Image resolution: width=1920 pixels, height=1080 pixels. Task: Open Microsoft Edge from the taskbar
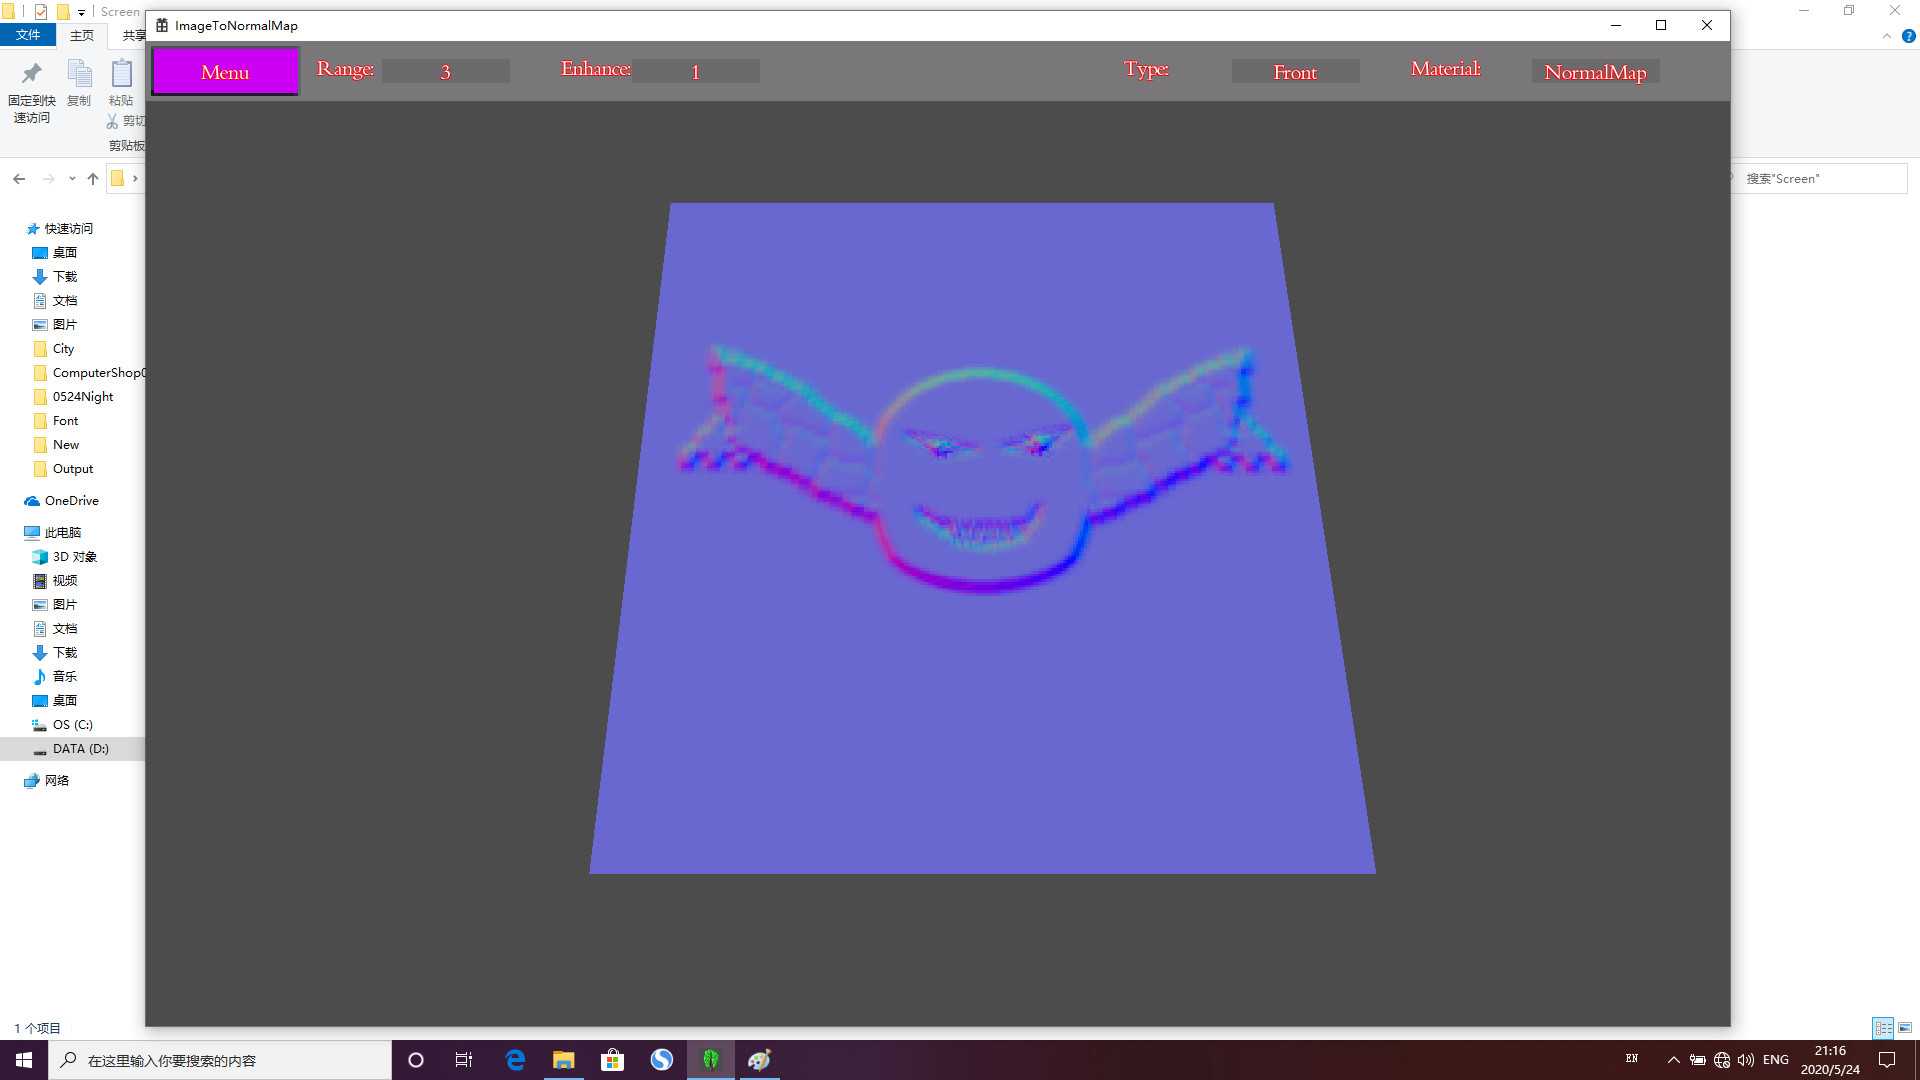pyautogui.click(x=515, y=1060)
